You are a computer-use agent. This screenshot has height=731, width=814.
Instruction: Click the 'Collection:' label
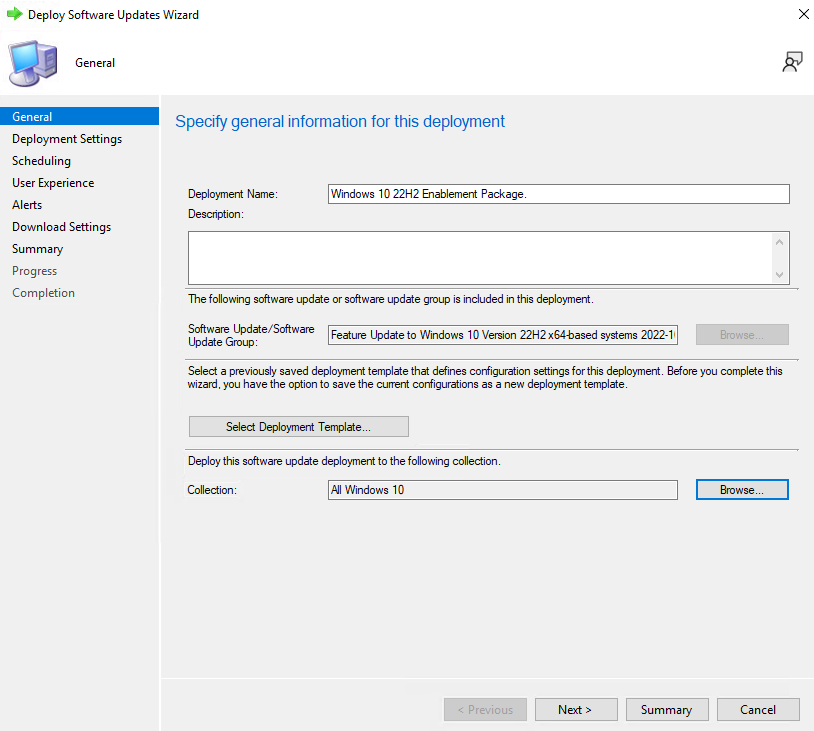(212, 490)
